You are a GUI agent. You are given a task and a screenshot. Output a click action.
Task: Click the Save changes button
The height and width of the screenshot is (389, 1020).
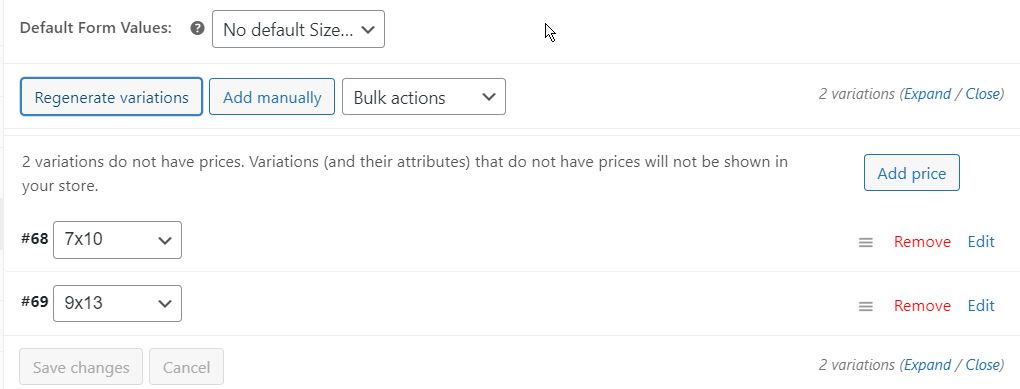tap(81, 367)
